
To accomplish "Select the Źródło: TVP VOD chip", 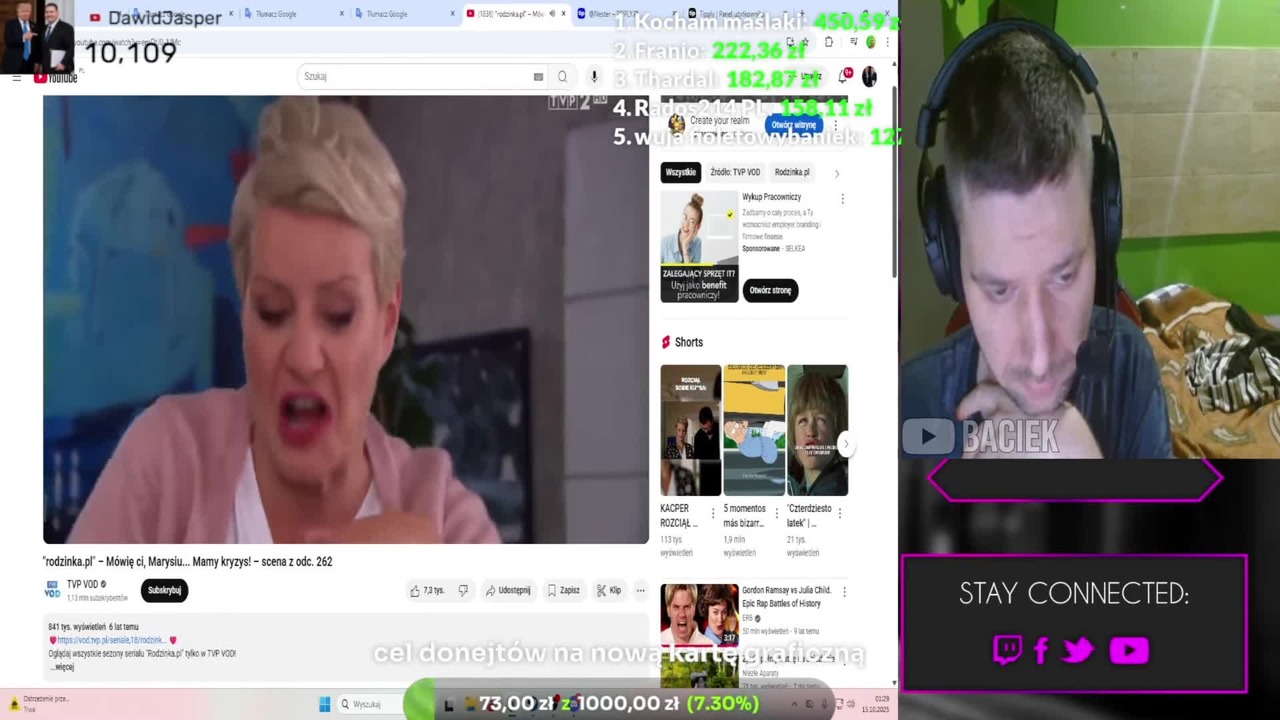I will 735,172.
